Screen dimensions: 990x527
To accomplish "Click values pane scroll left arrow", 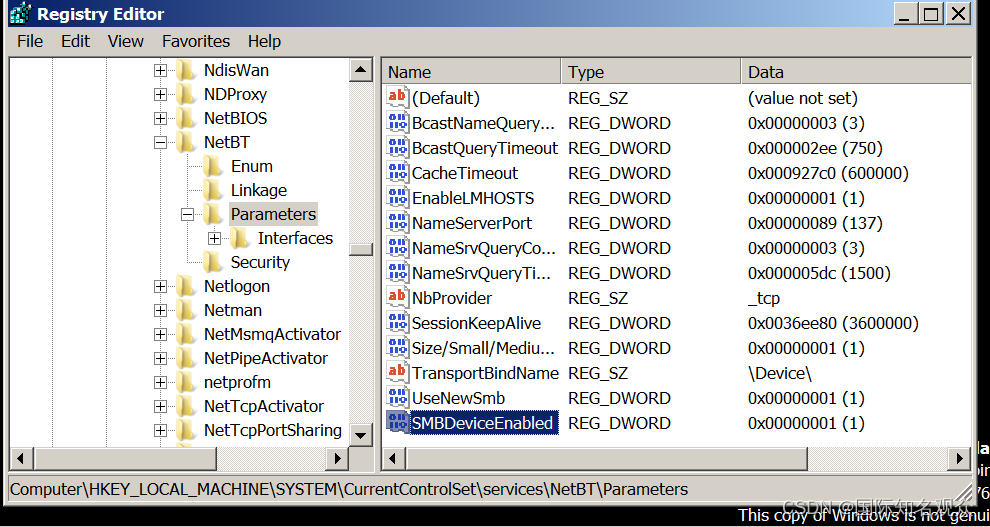I will pos(393,458).
